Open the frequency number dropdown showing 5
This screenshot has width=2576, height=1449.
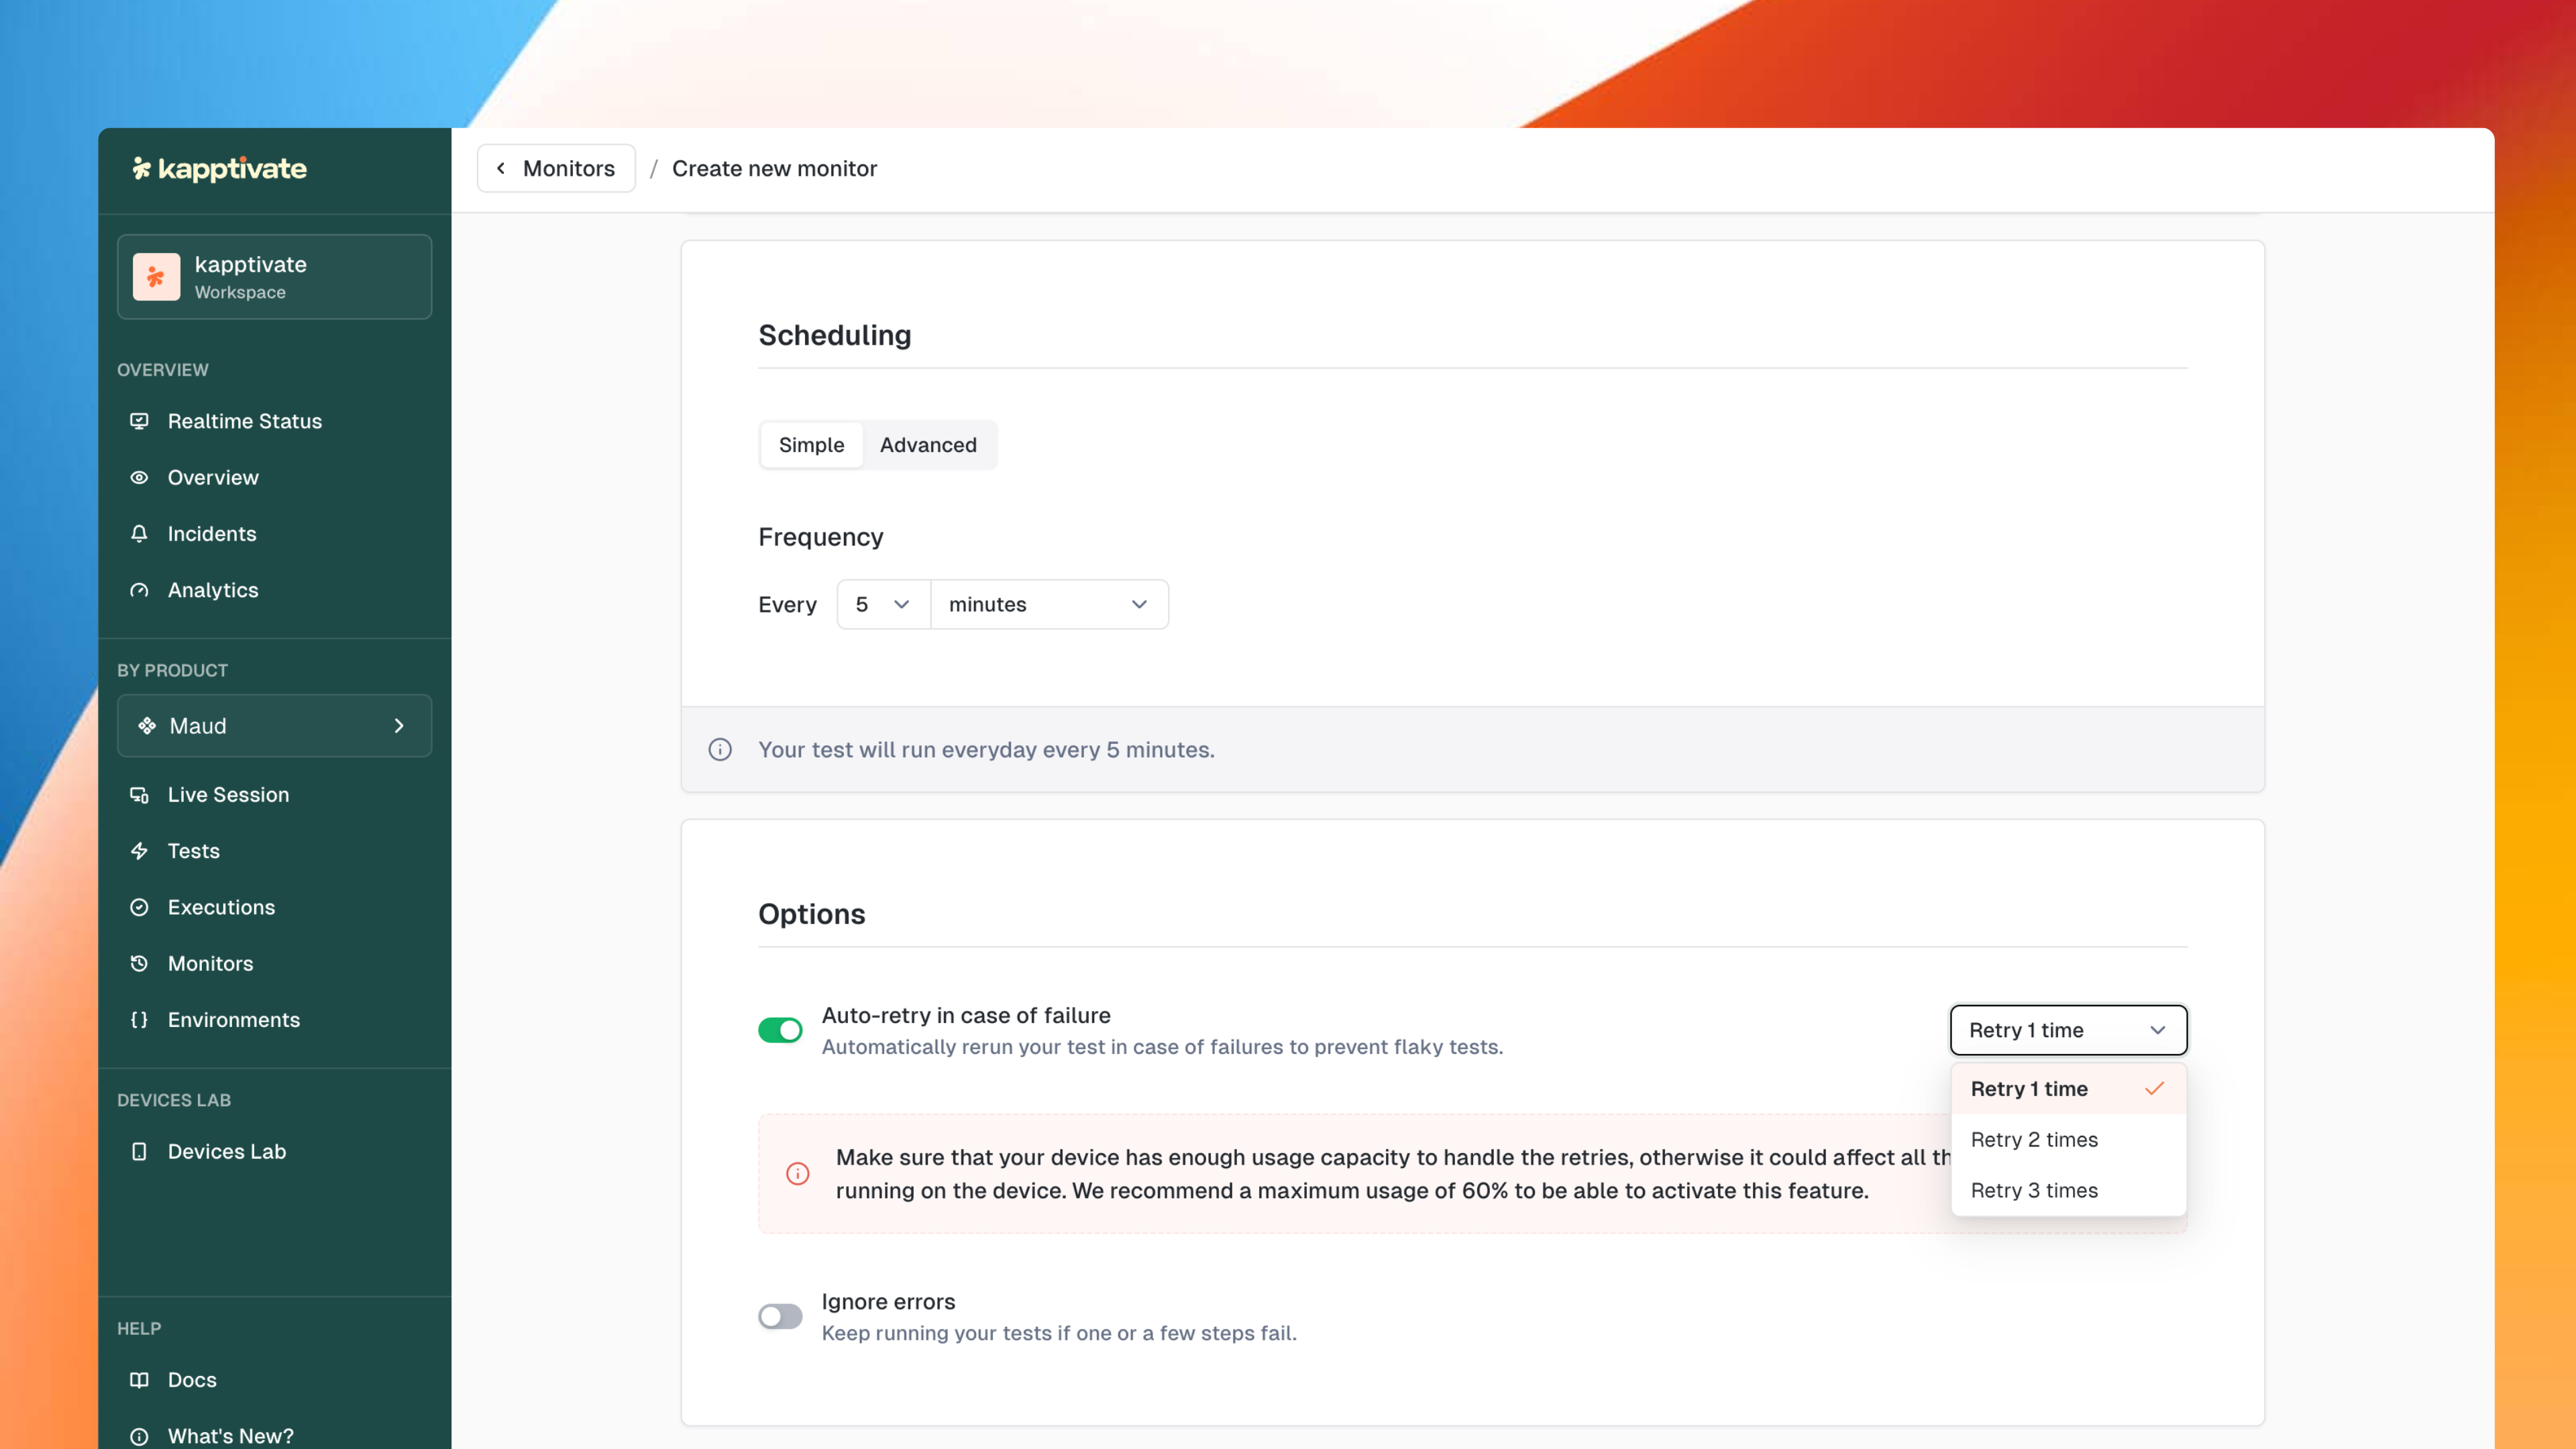(883, 604)
